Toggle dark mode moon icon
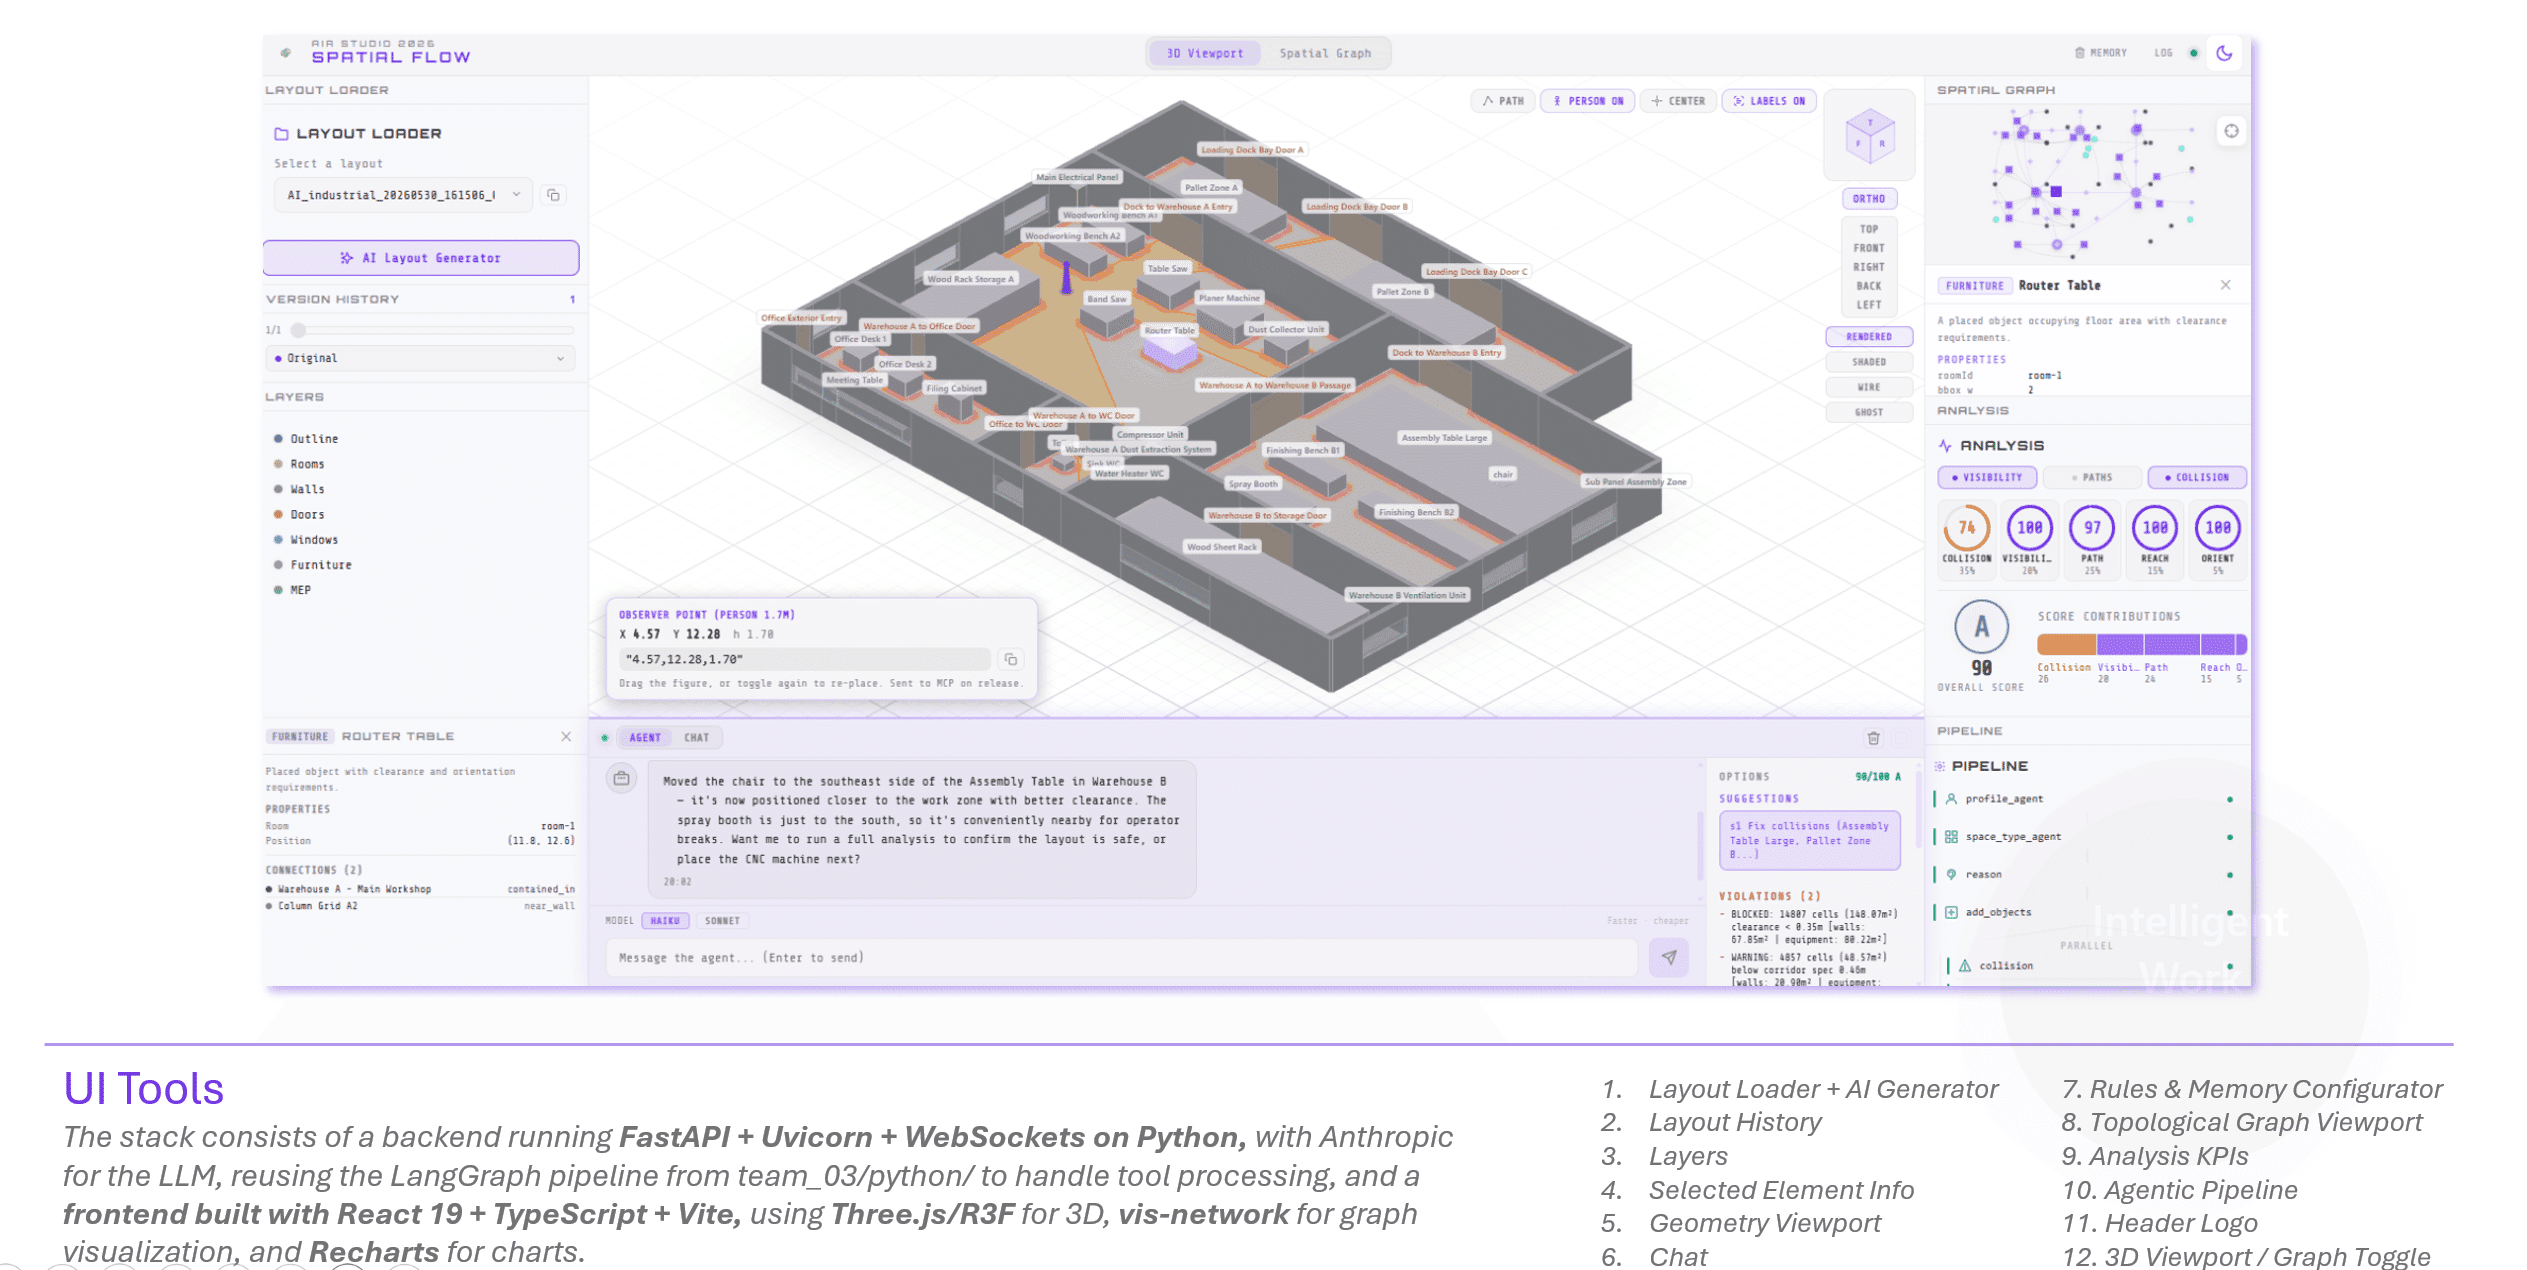This screenshot has height=1270, width=2527. 2224,53
